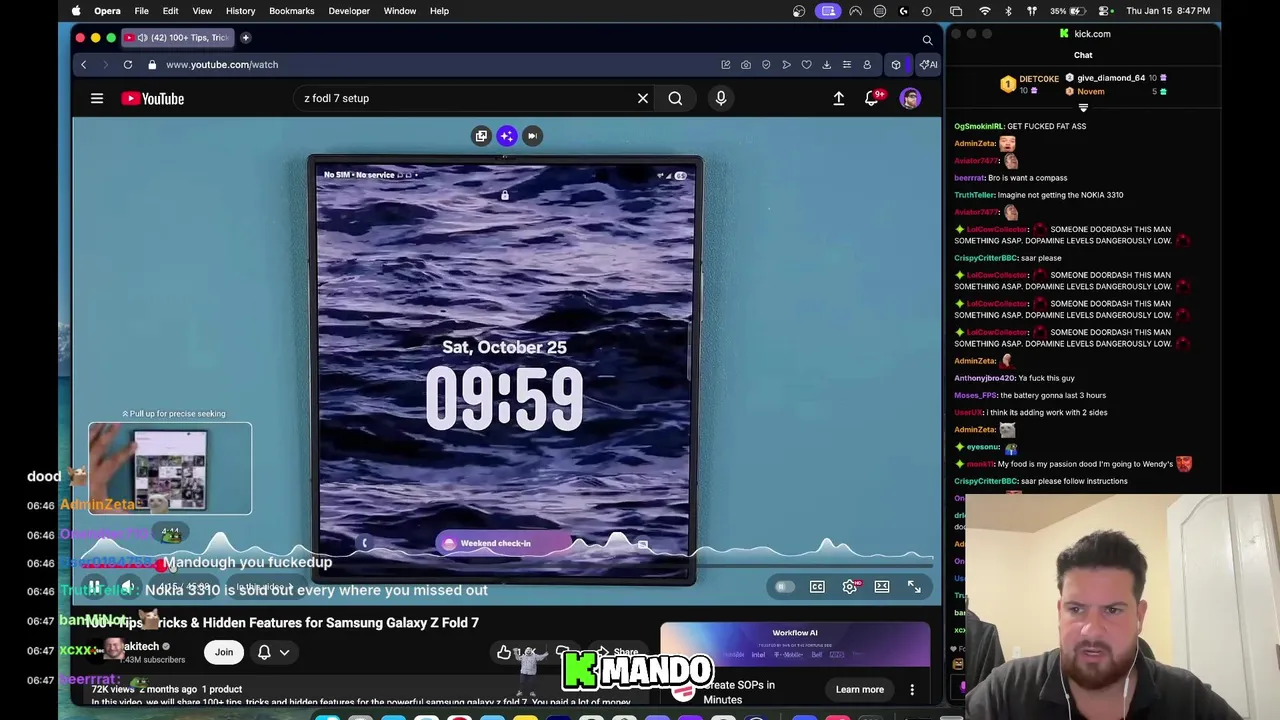Open the video settings gear menu
Screen dimensions: 1280x720
point(849,587)
